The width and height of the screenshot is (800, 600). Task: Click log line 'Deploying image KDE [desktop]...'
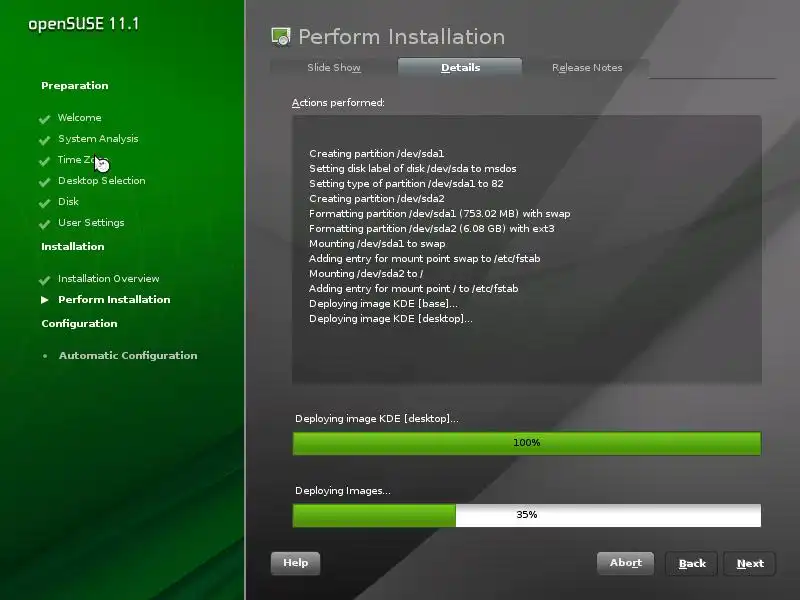391,319
